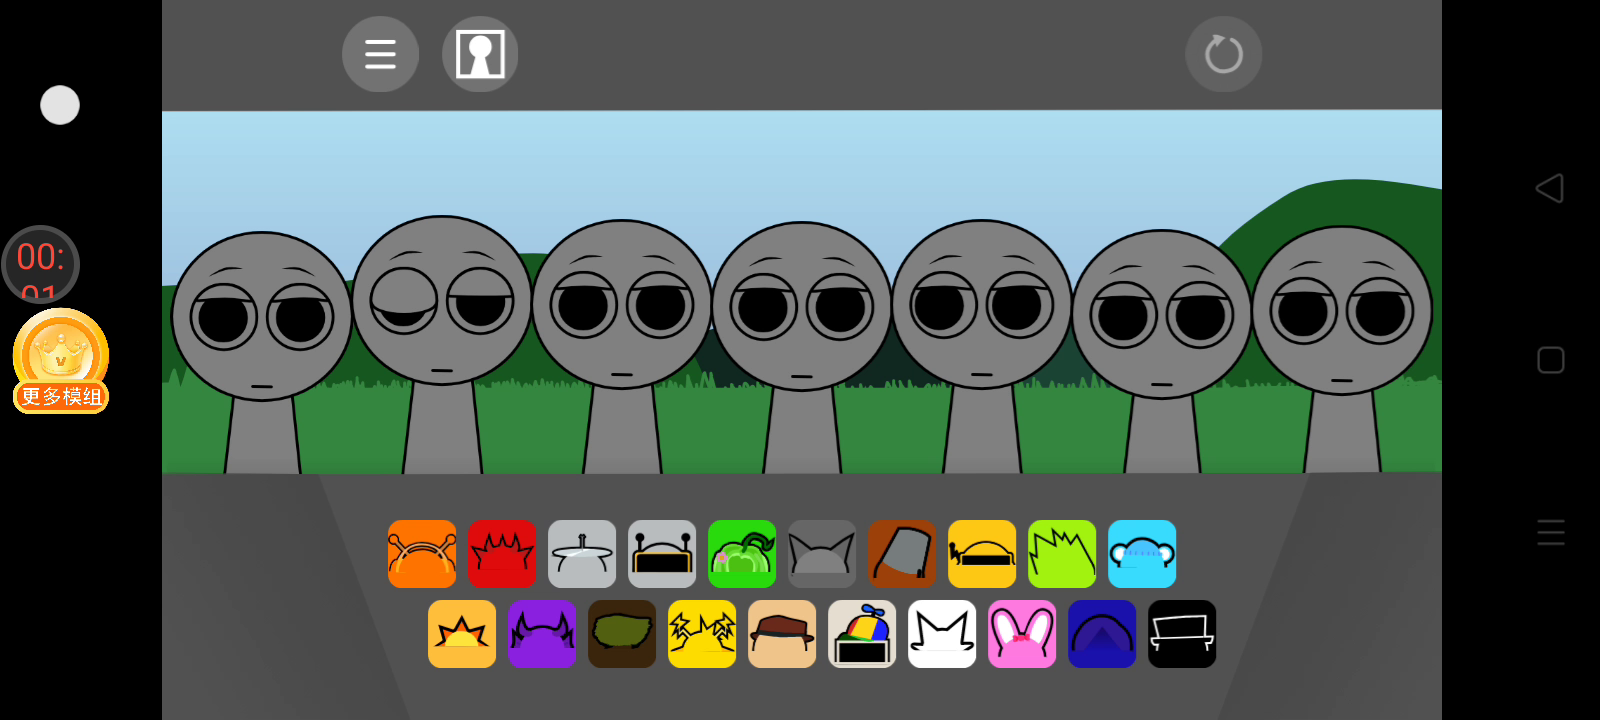The height and width of the screenshot is (720, 1600).
Task: Select the brown bucket-hat character icon
Action: point(902,554)
